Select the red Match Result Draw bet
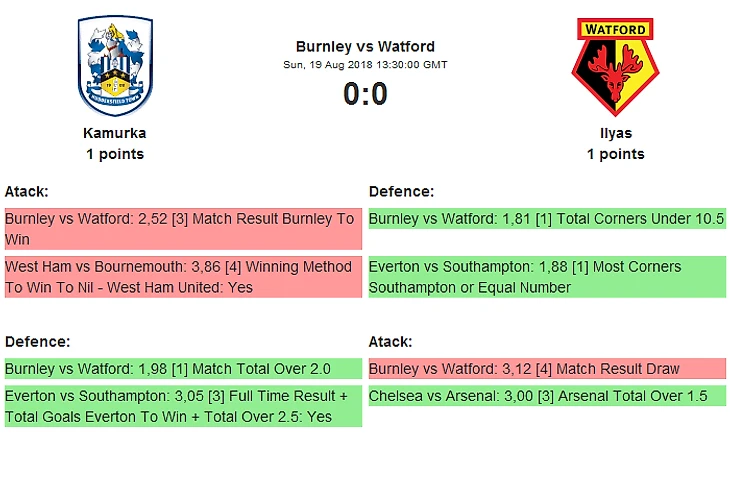 coord(547,369)
